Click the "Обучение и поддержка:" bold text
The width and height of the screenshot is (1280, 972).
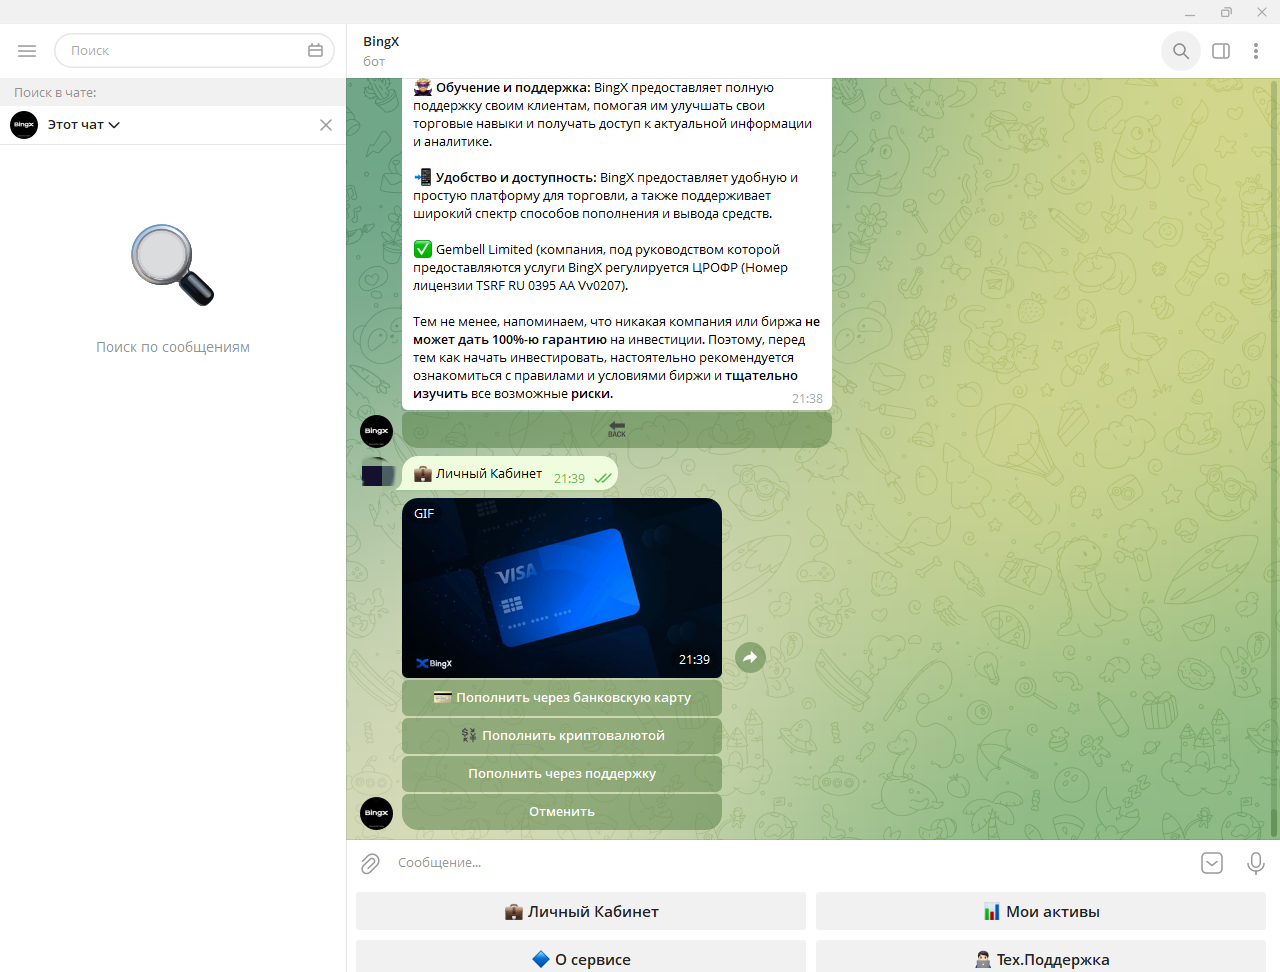pos(513,88)
